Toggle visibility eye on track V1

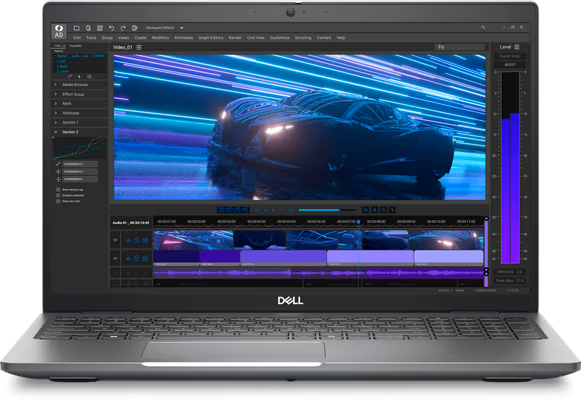(x=128, y=258)
